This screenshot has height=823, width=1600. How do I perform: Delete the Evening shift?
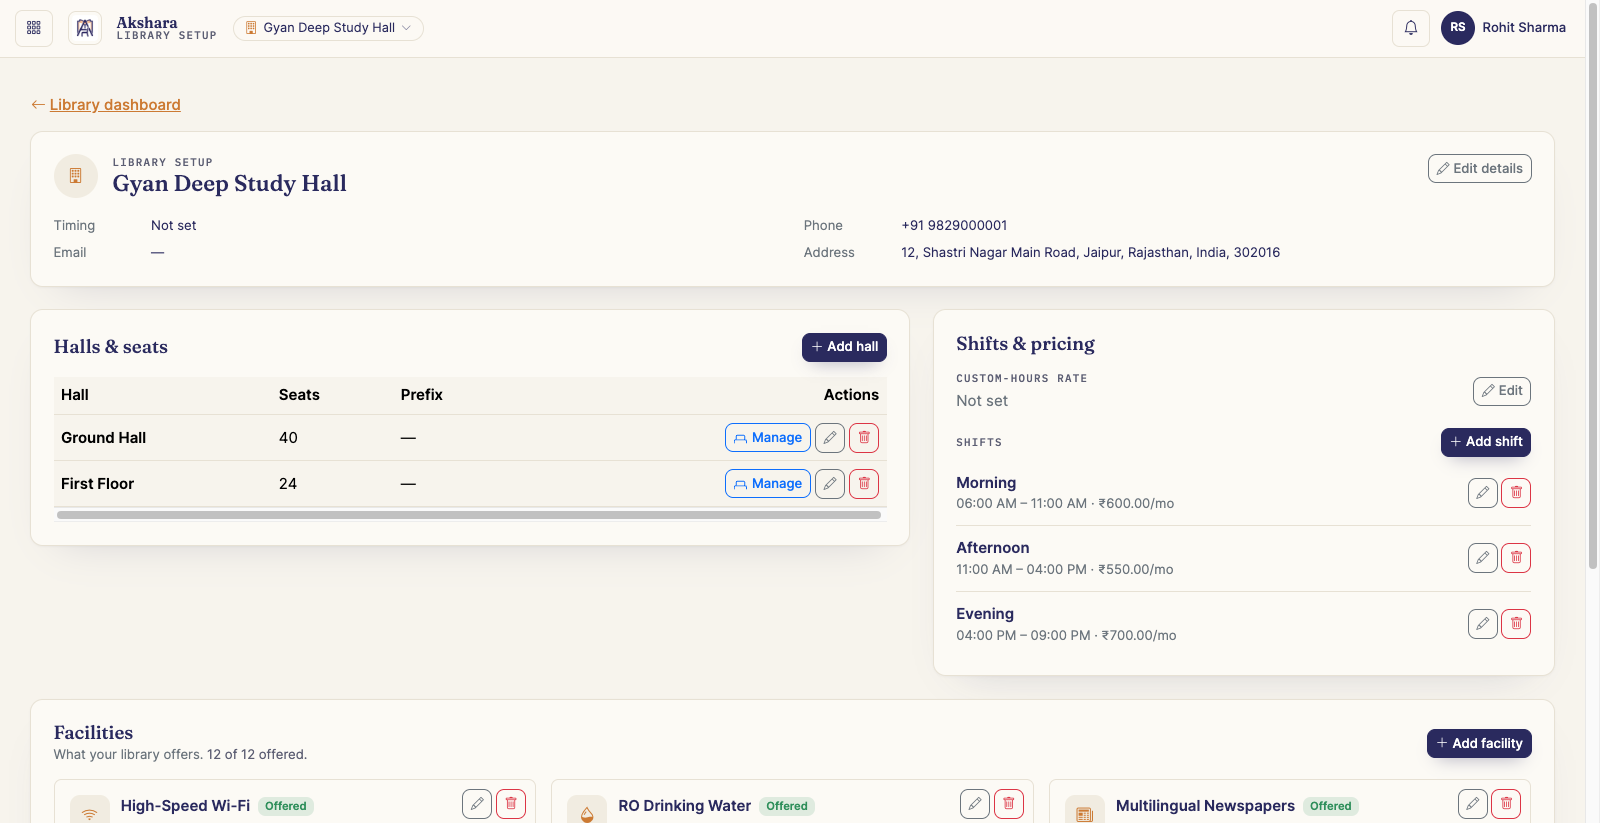(x=1516, y=624)
